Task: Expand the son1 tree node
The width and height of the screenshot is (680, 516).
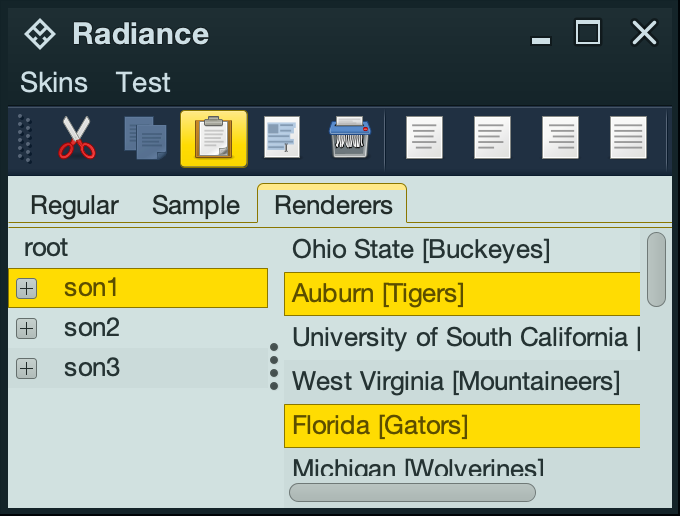Action: pyautogui.click(x=27, y=289)
